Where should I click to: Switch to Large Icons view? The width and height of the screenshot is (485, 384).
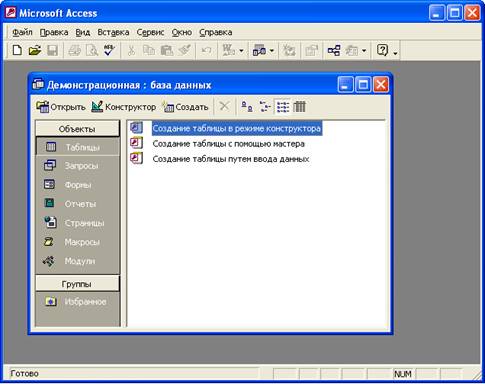click(x=247, y=107)
